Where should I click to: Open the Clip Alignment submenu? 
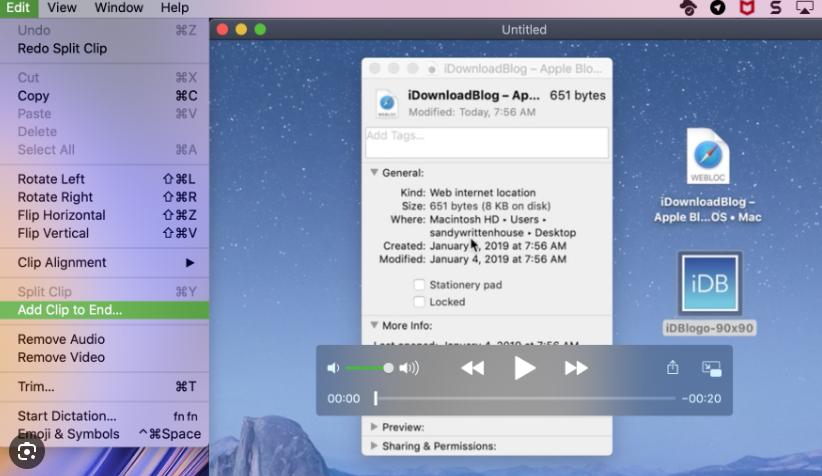tap(105, 263)
